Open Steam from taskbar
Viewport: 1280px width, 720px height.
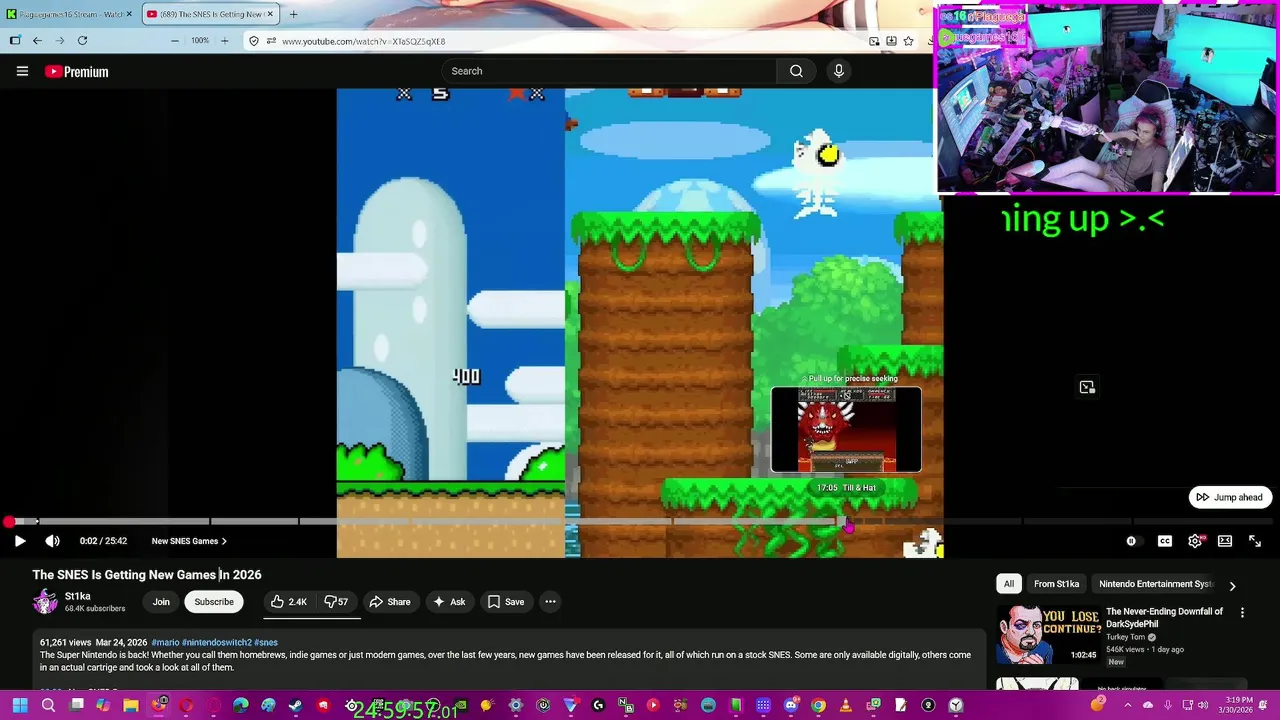[x=295, y=706]
